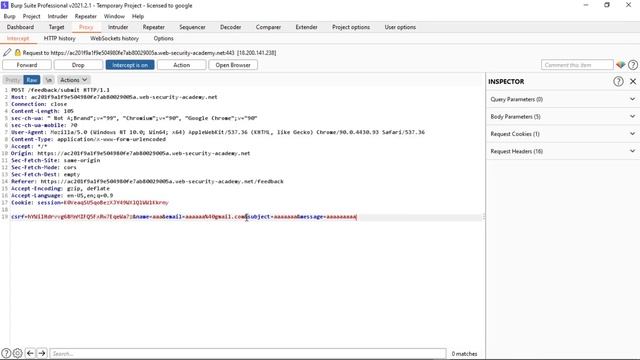Expand Query Parameters section

coord(563,99)
